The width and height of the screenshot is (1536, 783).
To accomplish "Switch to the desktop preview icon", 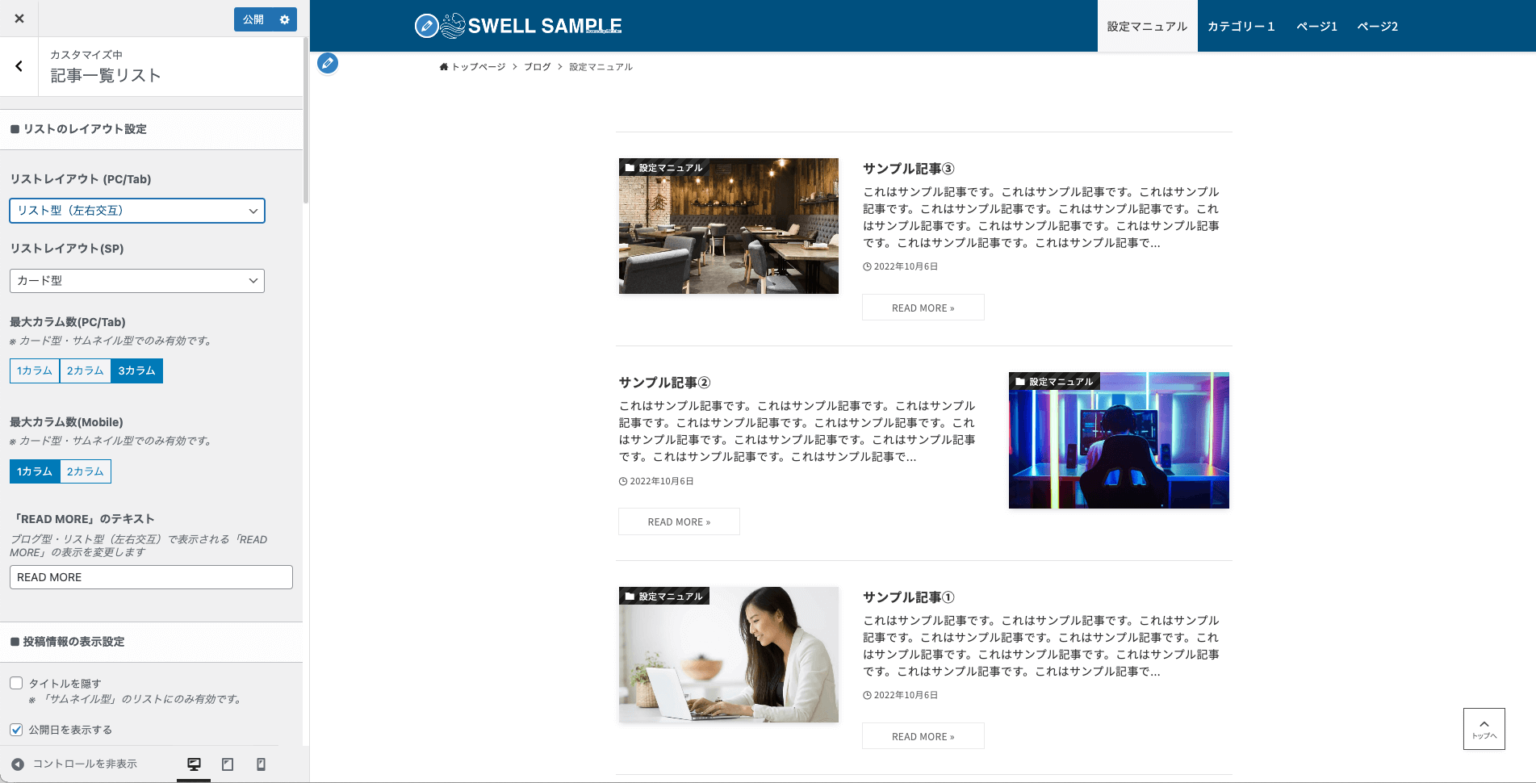I will pyautogui.click(x=193, y=764).
